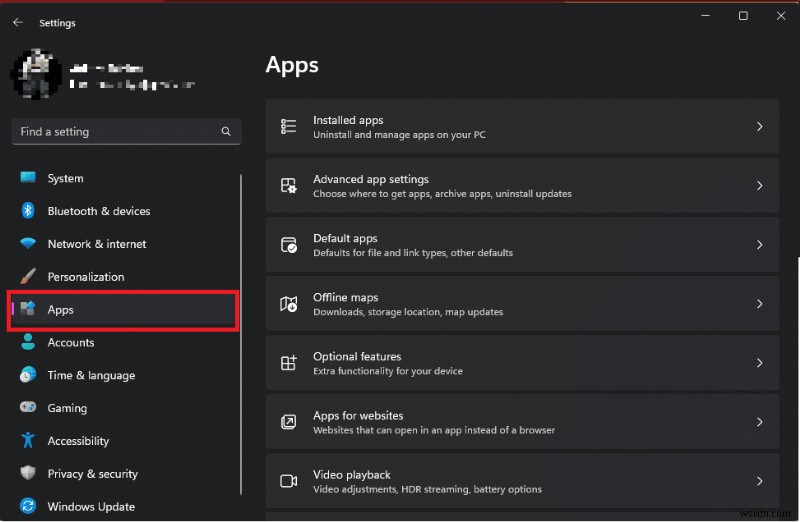Screen dimensions: 800x522
Task: Open Default apps settings
Action: coord(522,245)
